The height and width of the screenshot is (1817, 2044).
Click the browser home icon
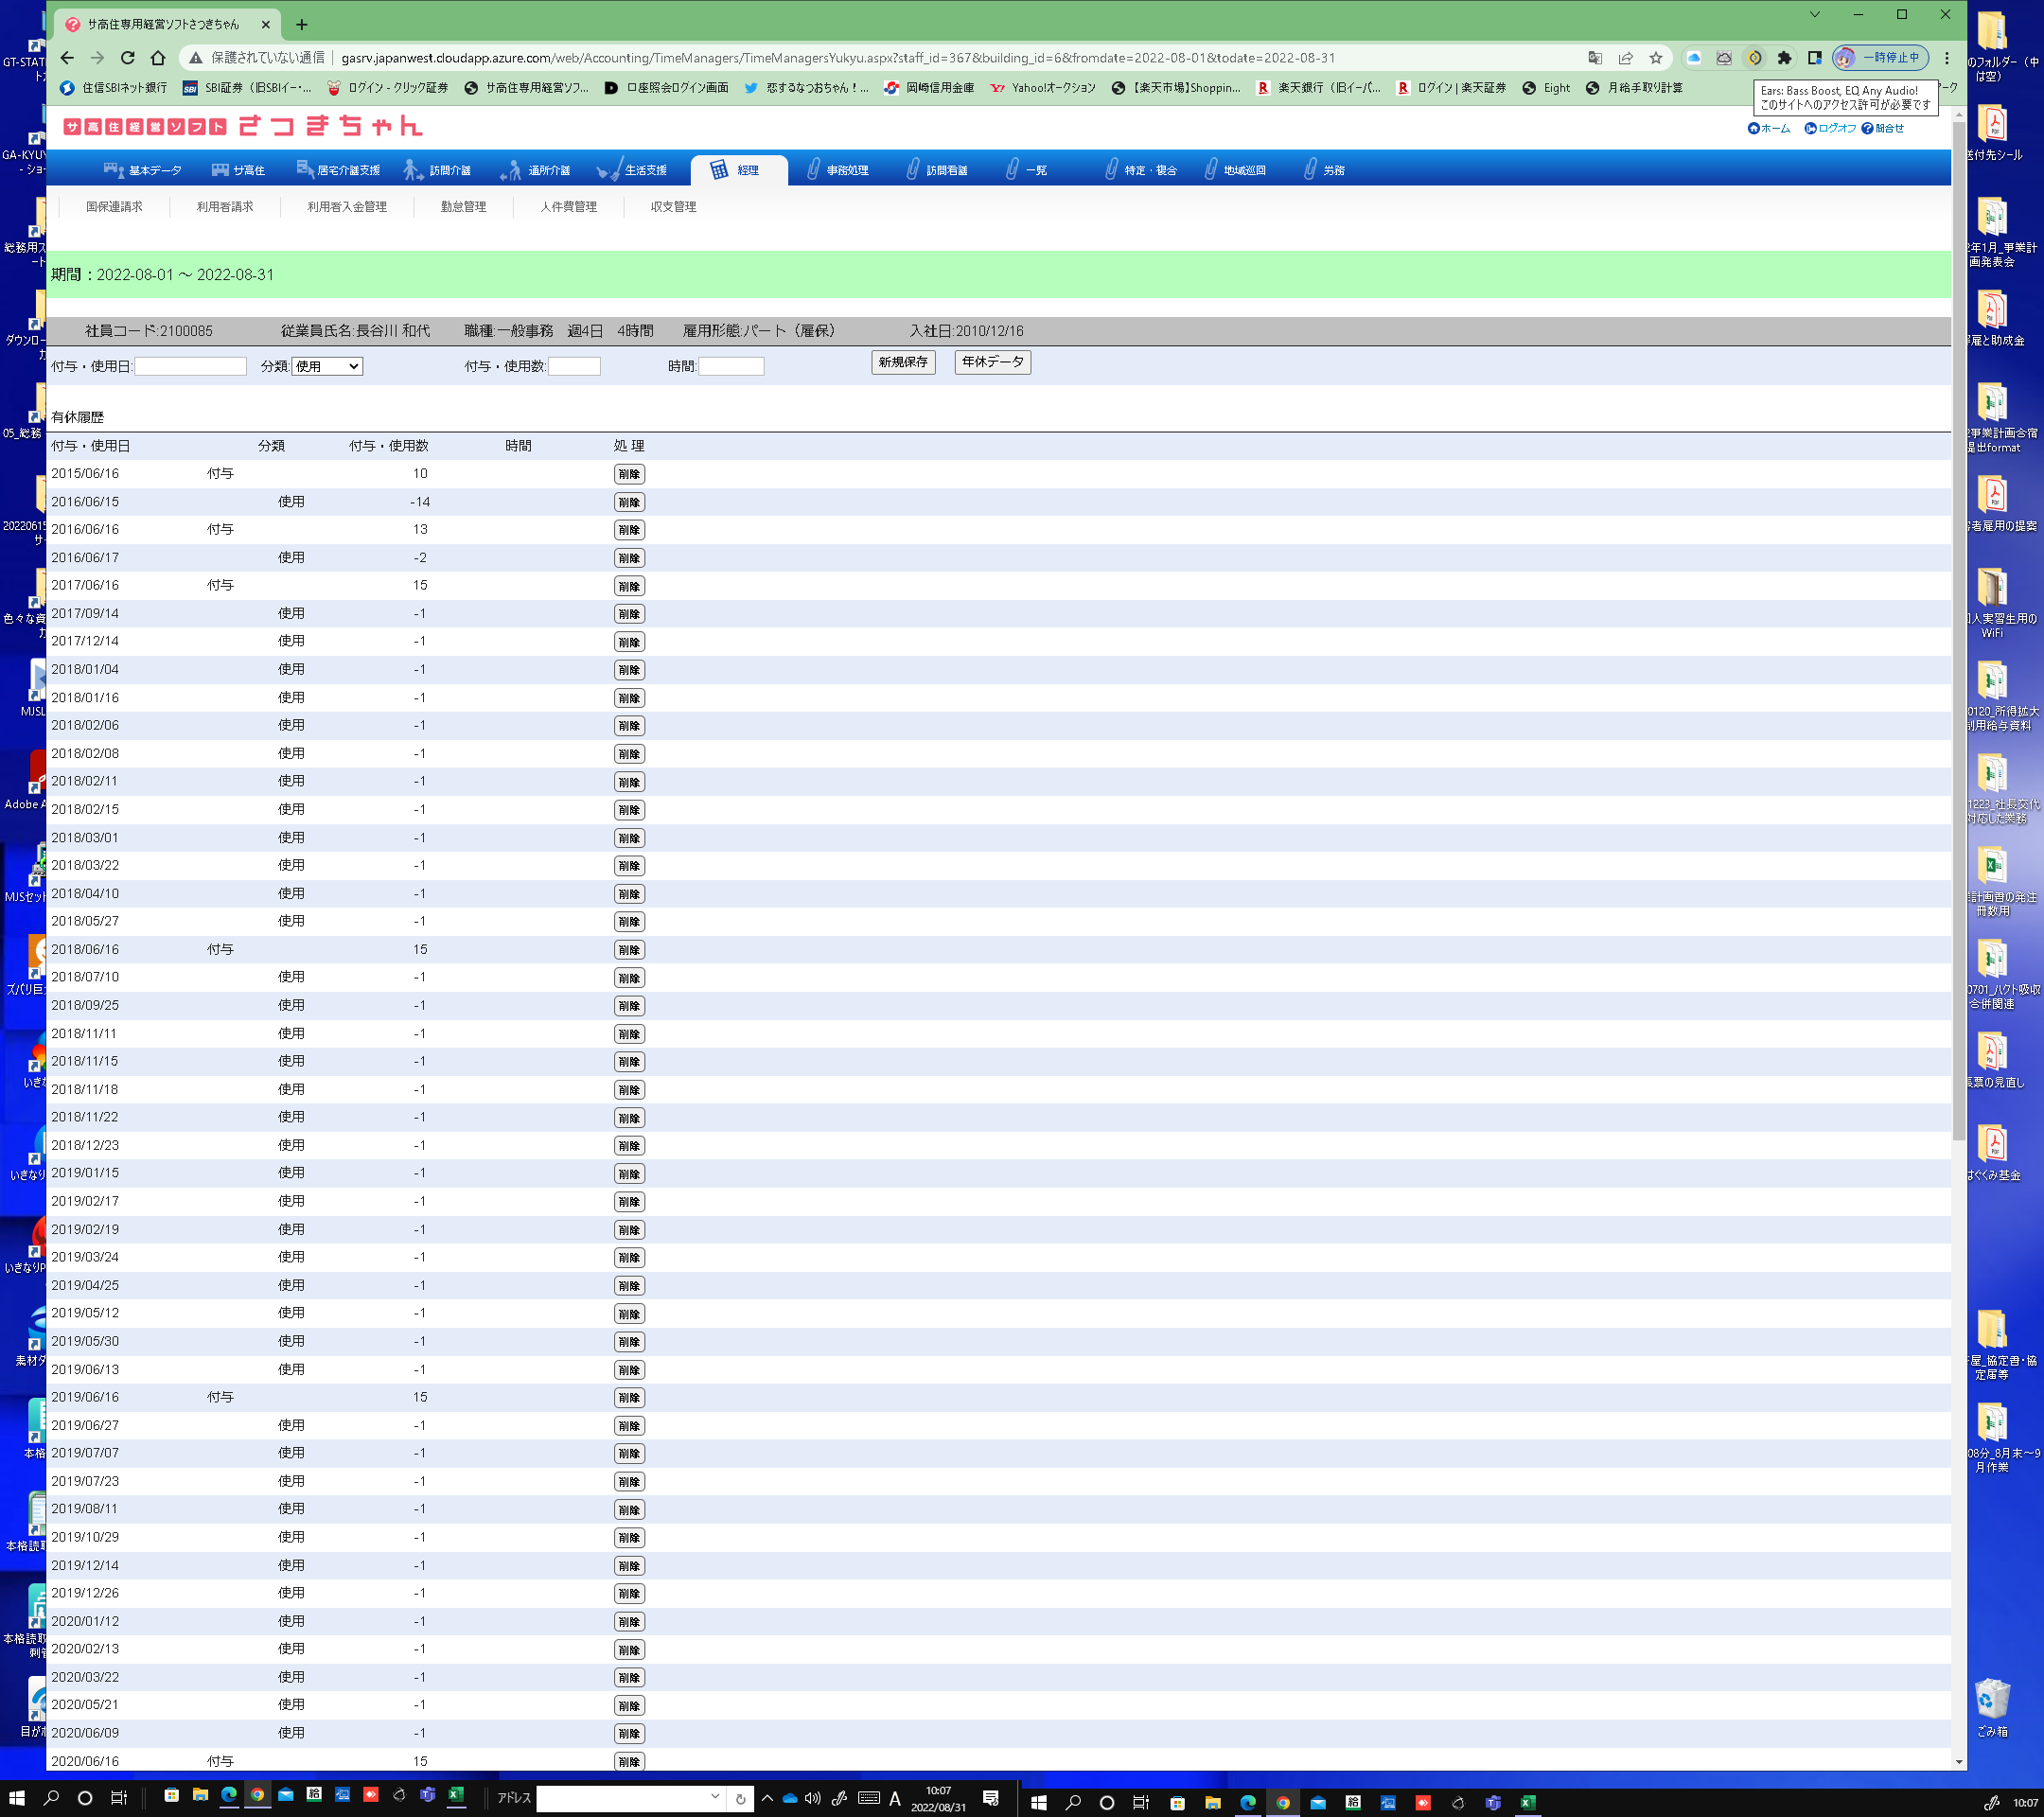(158, 58)
